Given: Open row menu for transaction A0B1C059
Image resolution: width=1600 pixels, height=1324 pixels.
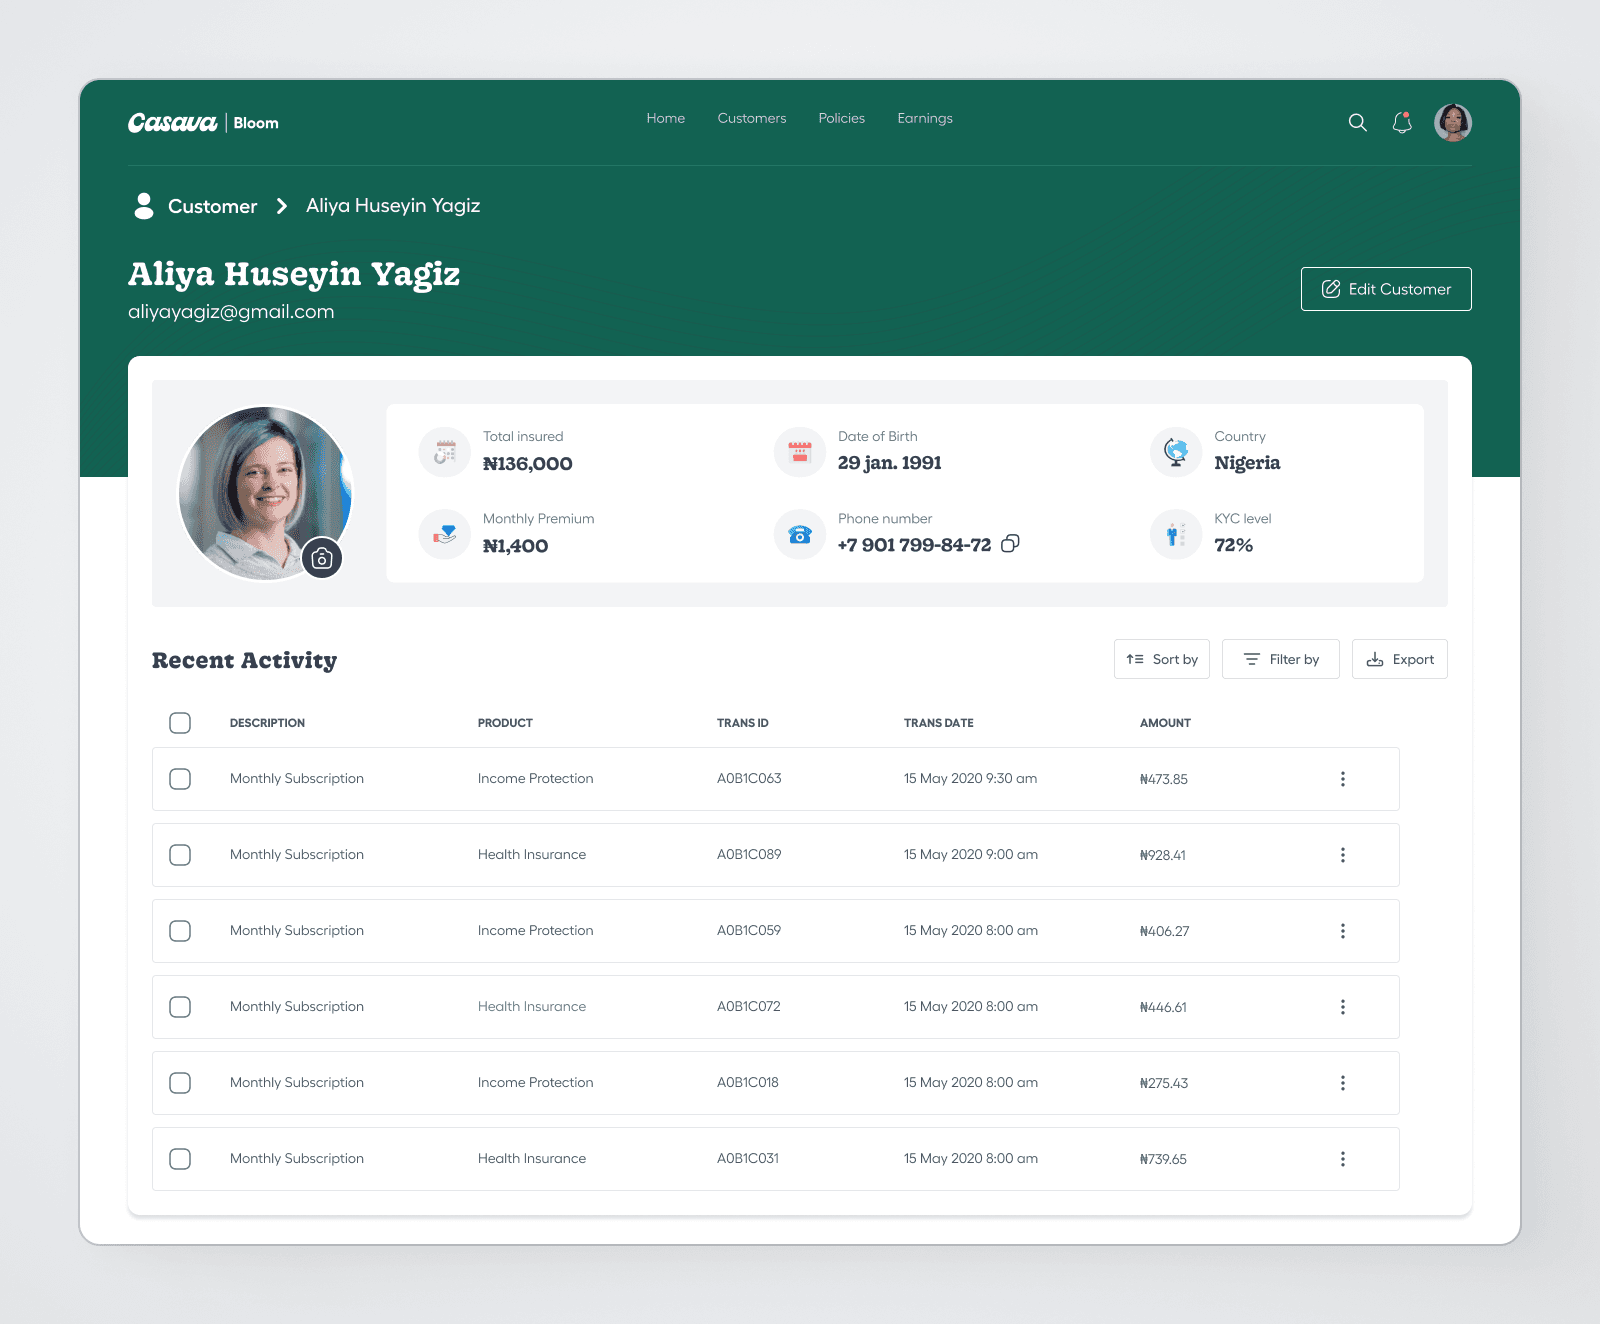Looking at the screenshot, I should click(x=1343, y=931).
